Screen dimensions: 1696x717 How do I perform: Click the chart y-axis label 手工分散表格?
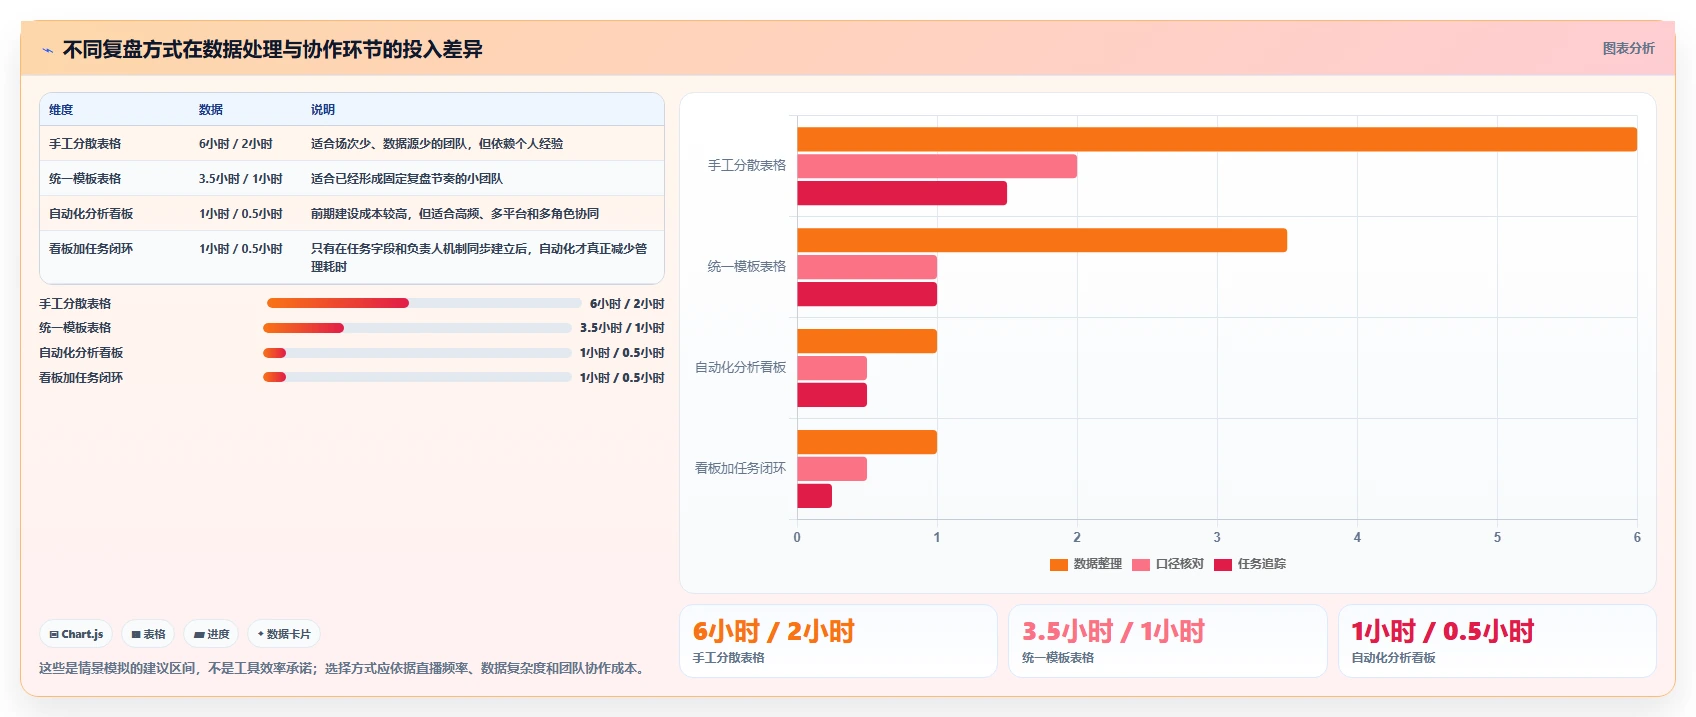747,166
